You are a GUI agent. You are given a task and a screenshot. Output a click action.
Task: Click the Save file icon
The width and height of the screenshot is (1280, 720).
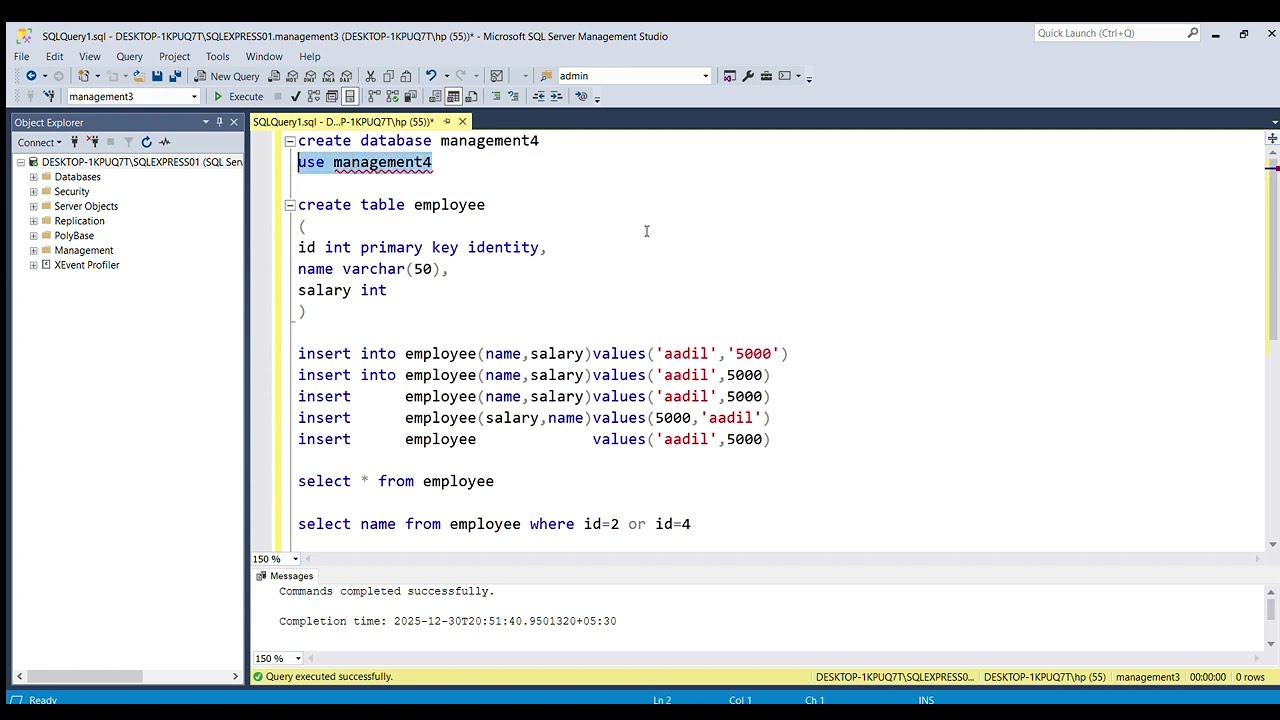(x=157, y=76)
